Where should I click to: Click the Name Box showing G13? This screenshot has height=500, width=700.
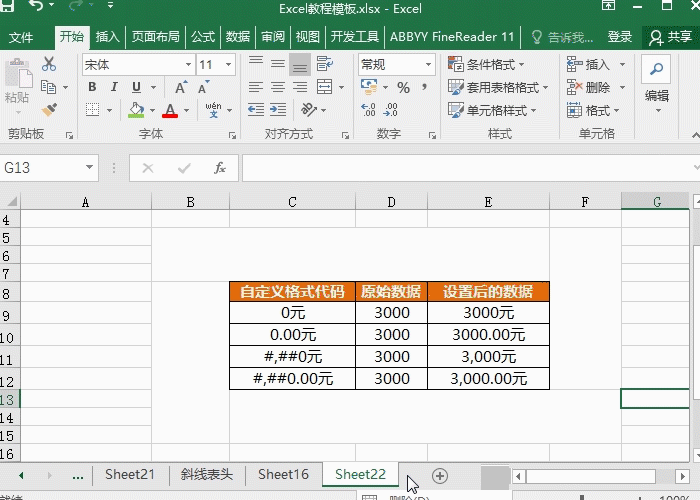(x=42, y=168)
